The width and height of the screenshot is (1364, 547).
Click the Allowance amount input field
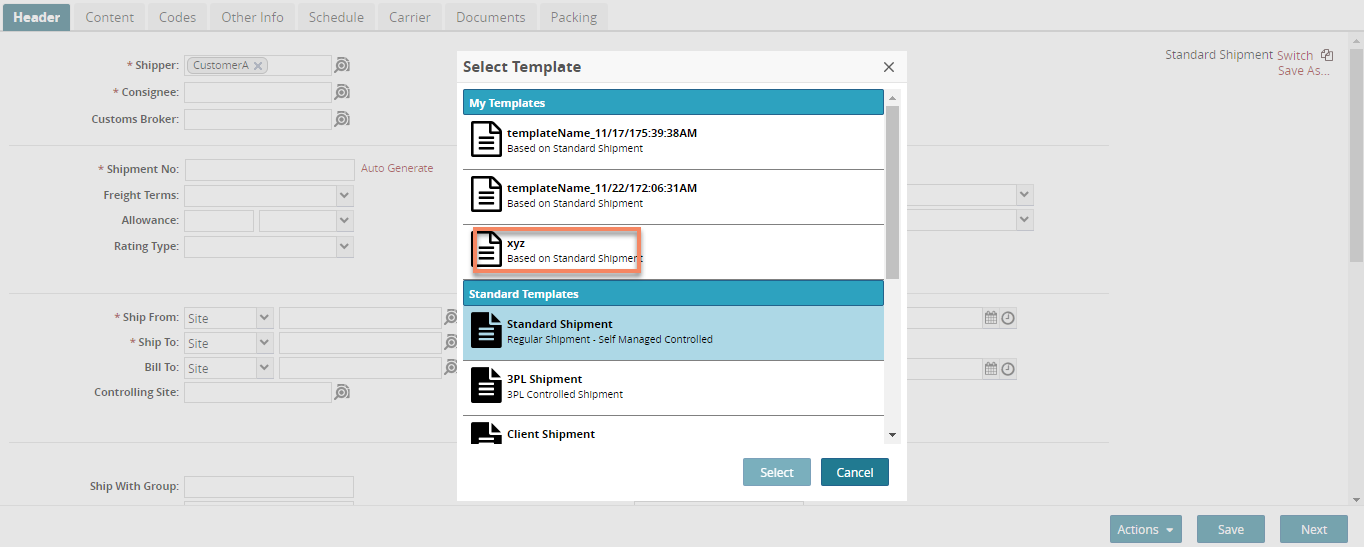pos(219,221)
